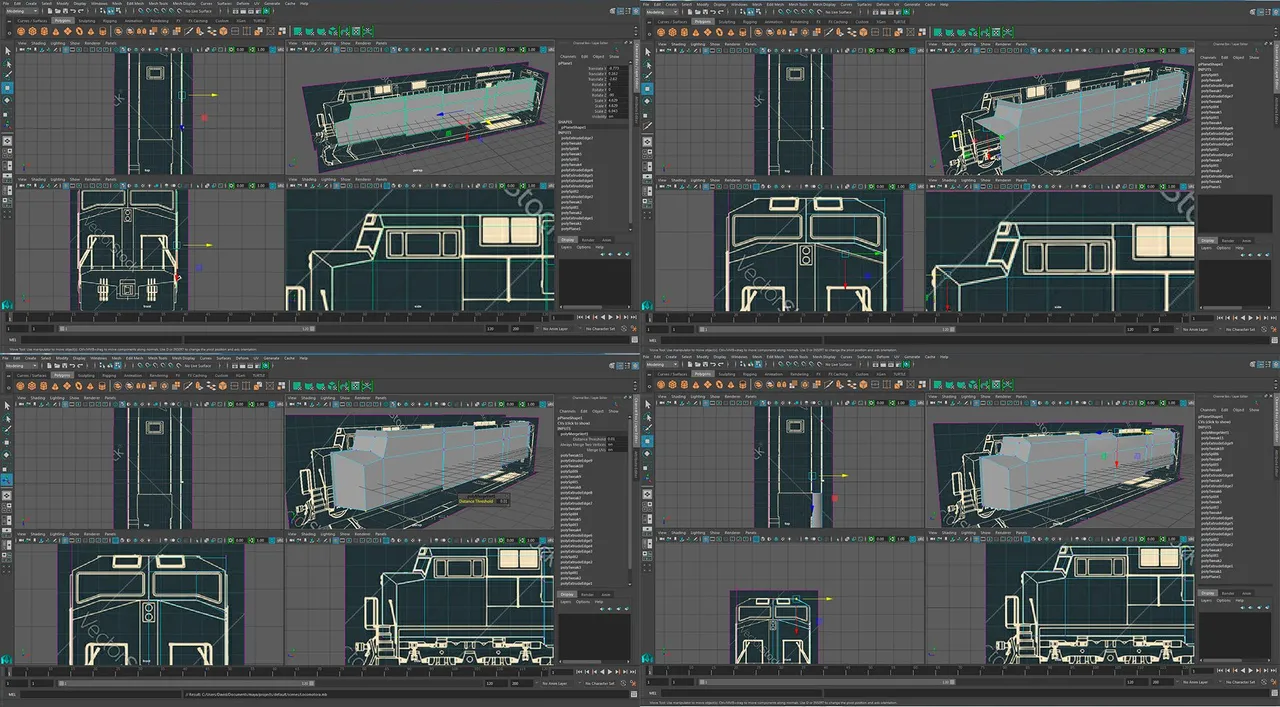Click Undo arrow icon in top-left window status line
The width and height of the screenshot is (1280, 707).
pyautogui.click(x=73, y=11)
